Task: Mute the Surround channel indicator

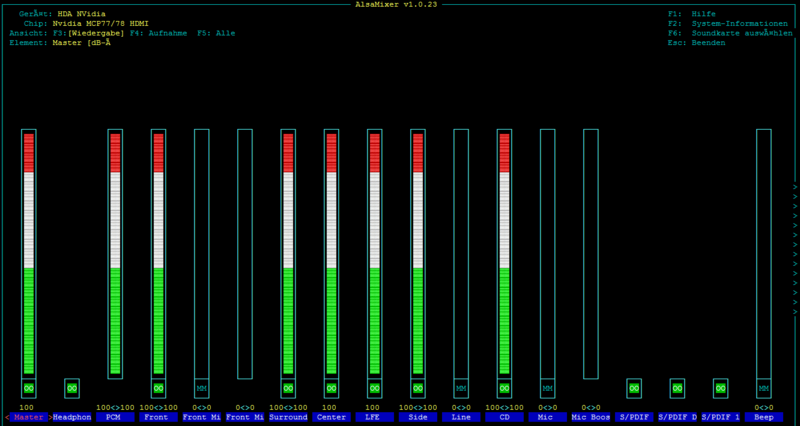Action: (x=288, y=388)
